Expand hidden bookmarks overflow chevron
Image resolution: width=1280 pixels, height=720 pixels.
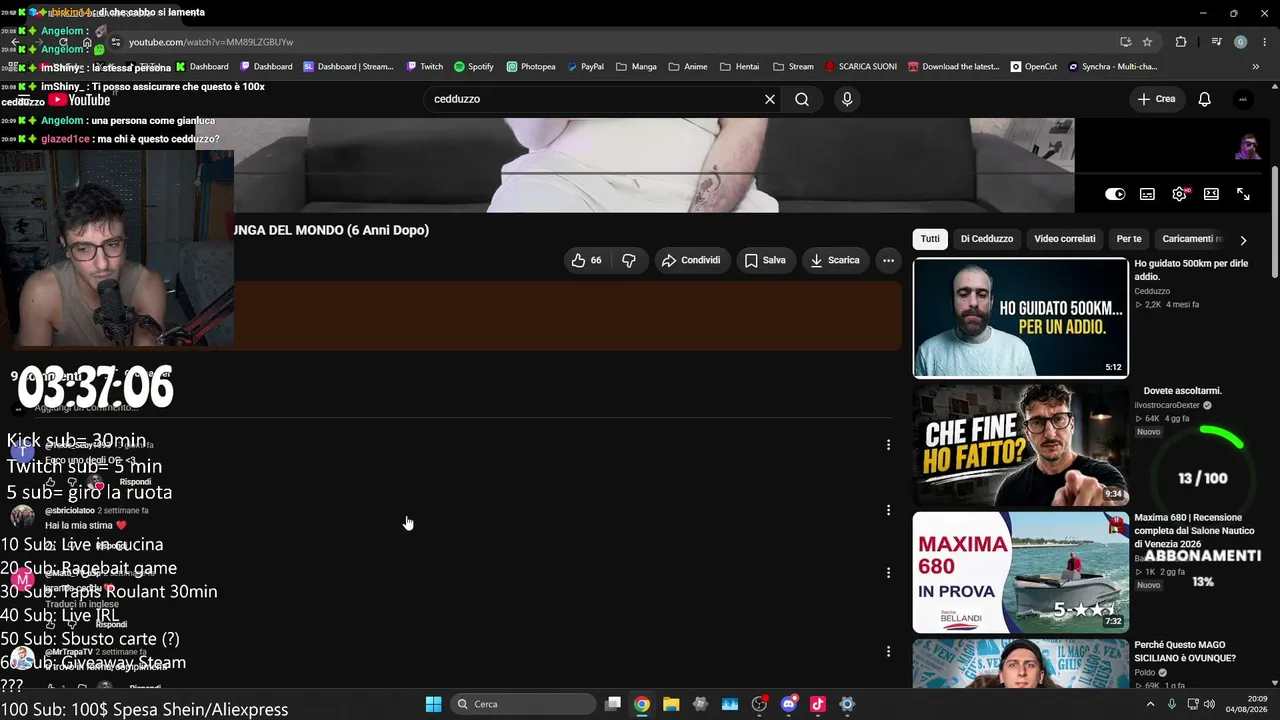pyautogui.click(x=1256, y=67)
